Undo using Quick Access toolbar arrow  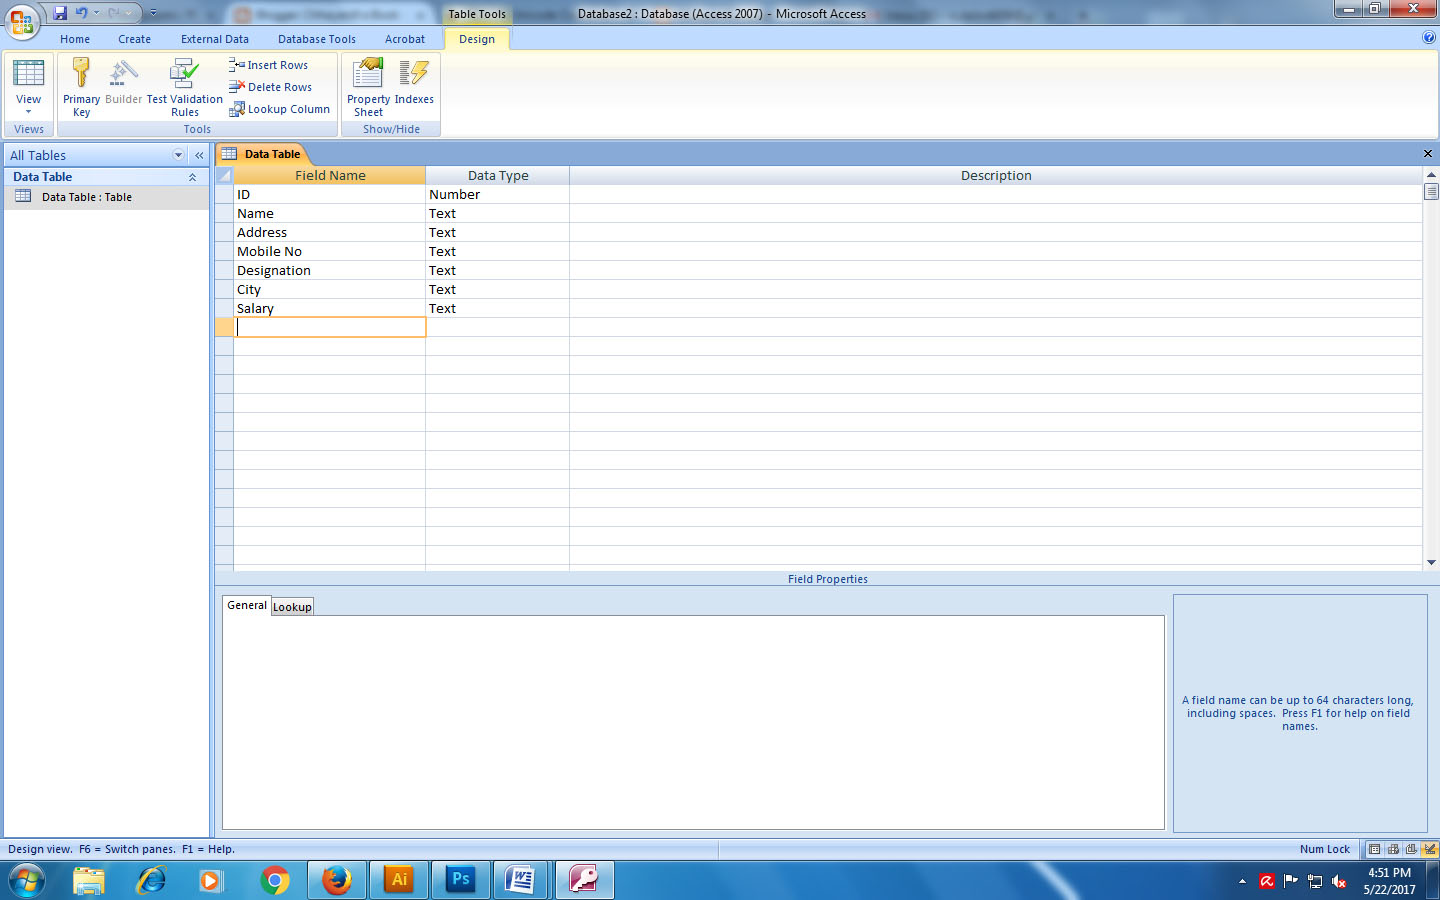pyautogui.click(x=81, y=13)
